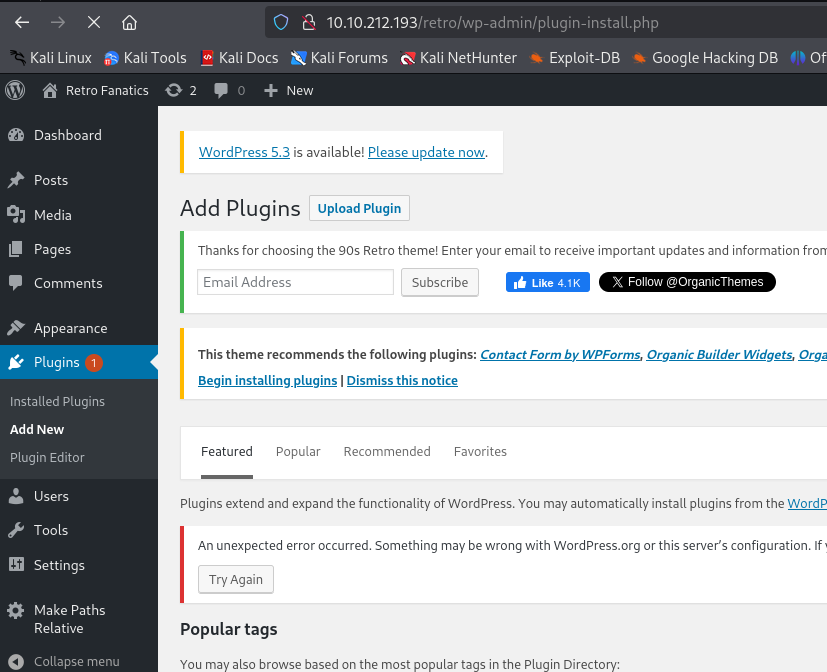Click the Subscribe button
The width and height of the screenshot is (827, 672).
point(440,282)
